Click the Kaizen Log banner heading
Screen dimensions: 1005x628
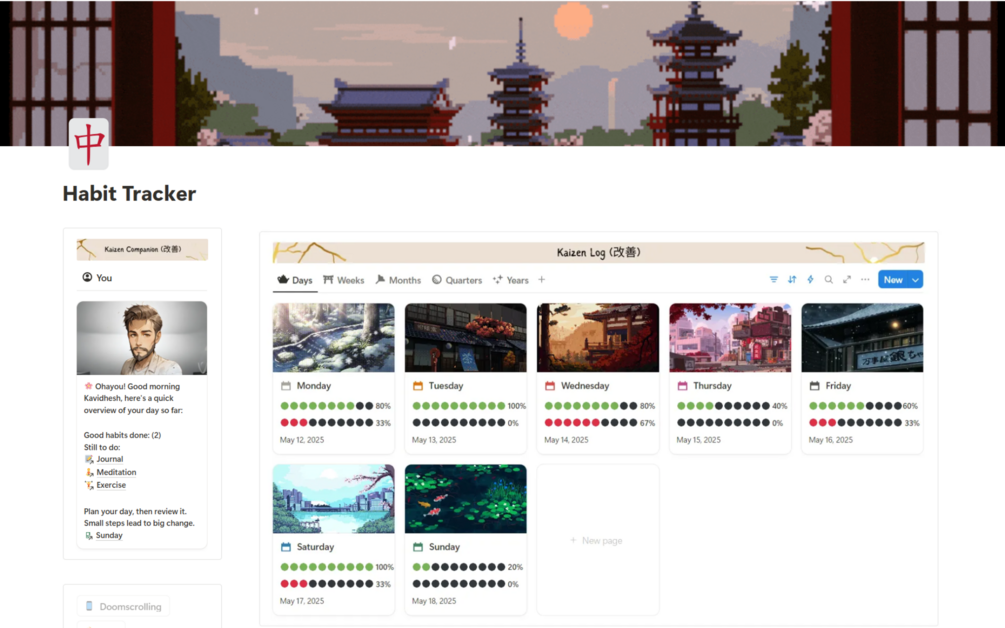598,252
